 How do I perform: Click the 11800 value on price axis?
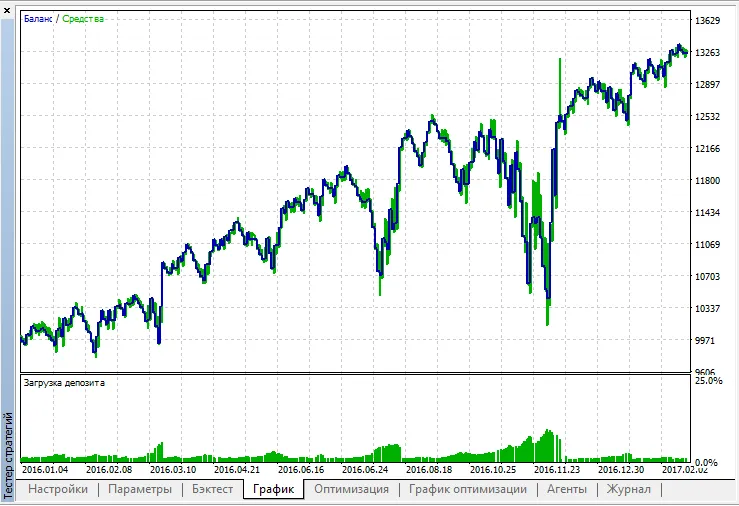(708, 181)
